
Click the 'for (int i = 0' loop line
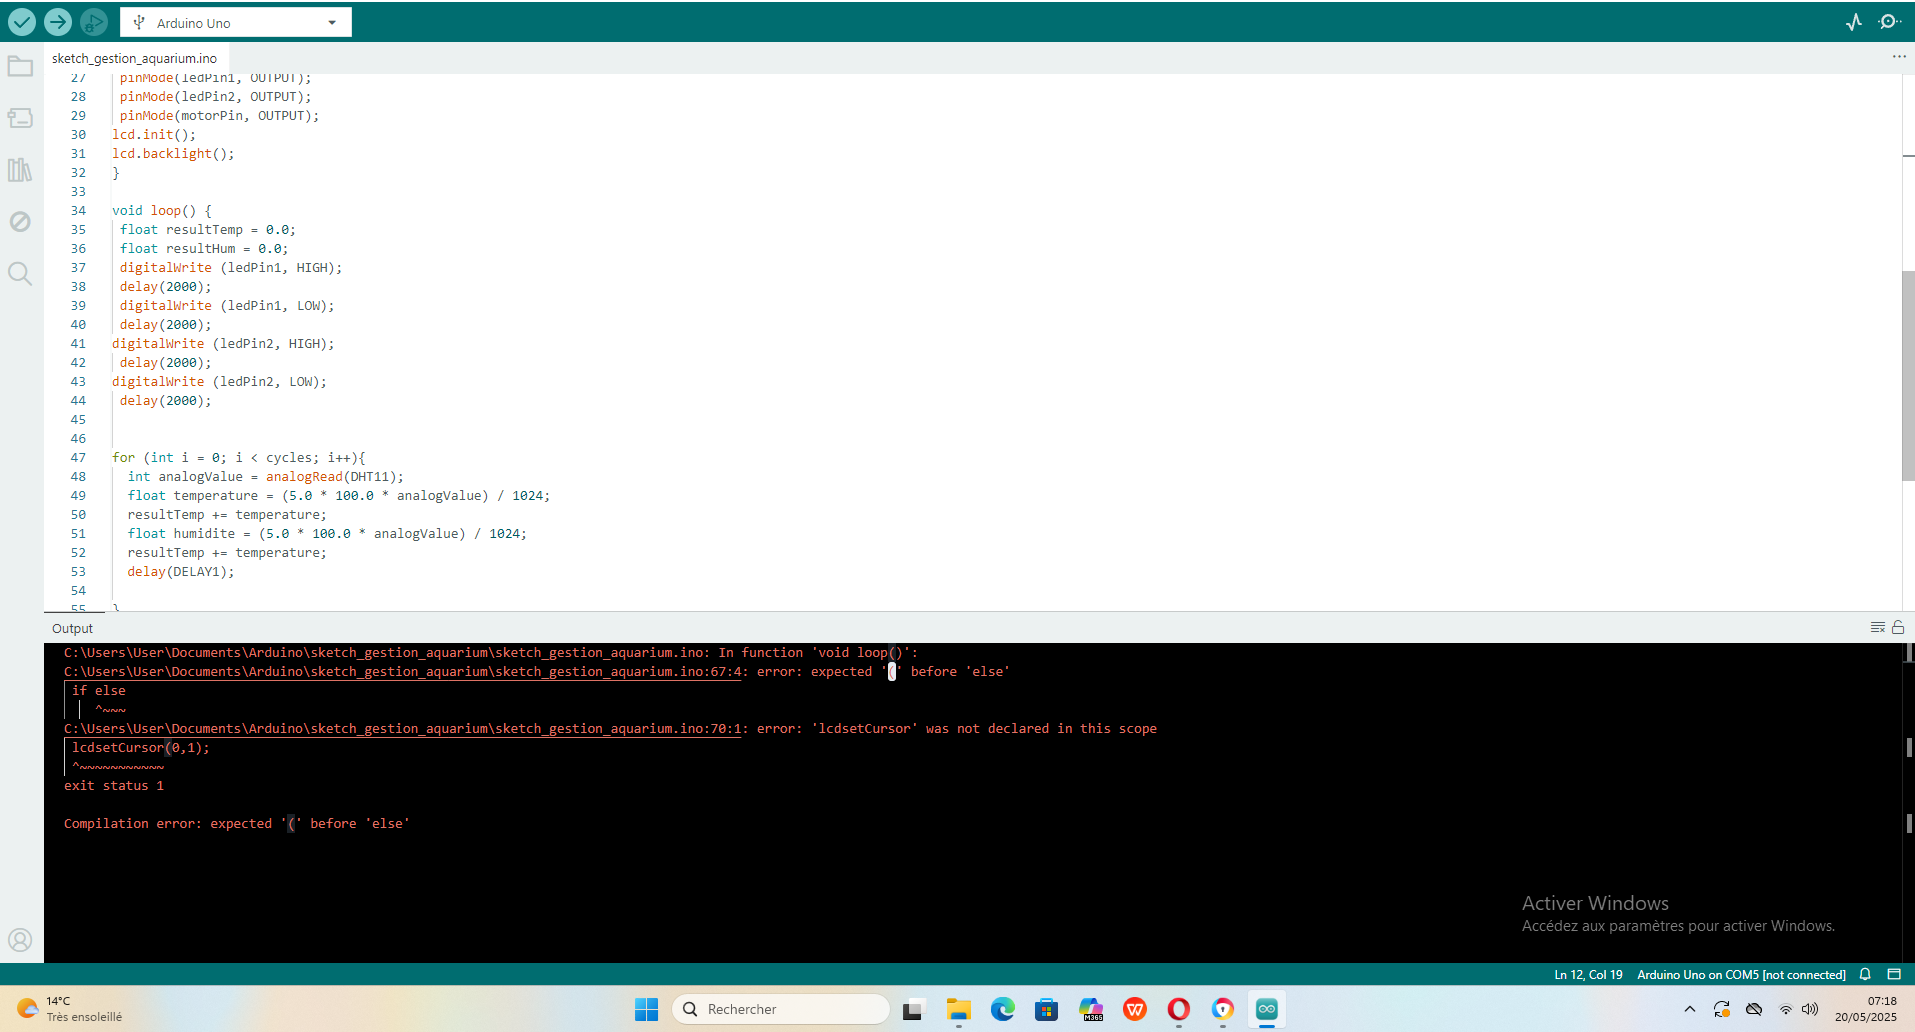coord(239,458)
